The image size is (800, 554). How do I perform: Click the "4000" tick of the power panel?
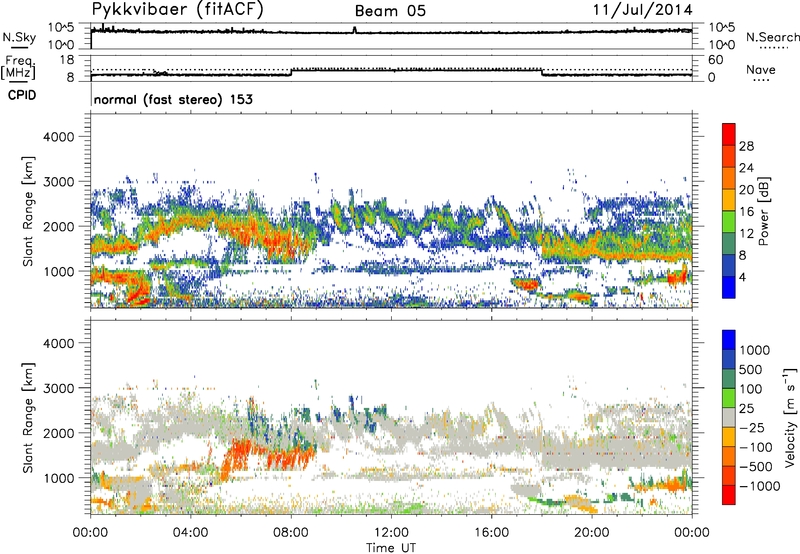click(59, 137)
